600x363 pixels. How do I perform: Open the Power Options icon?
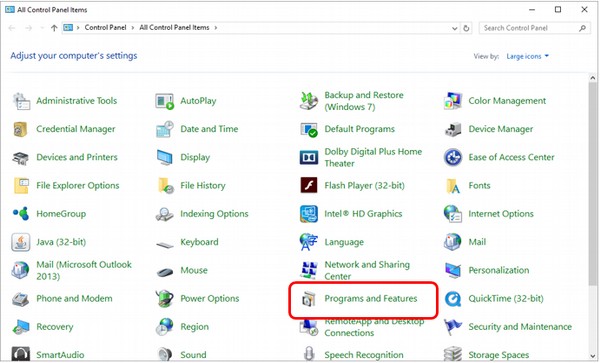point(165,299)
